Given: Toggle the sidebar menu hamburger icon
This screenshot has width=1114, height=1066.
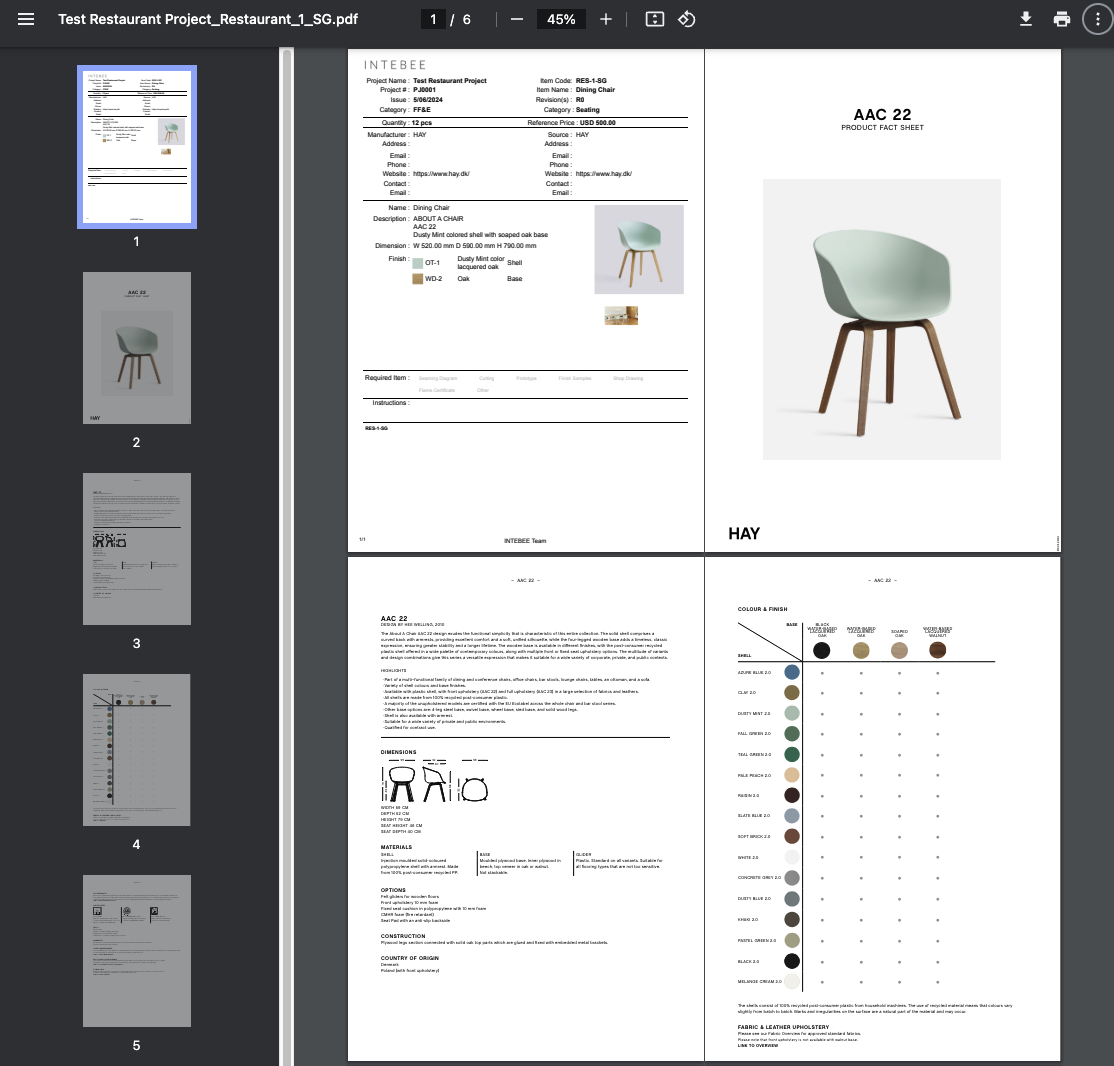Looking at the screenshot, I should 26,19.
